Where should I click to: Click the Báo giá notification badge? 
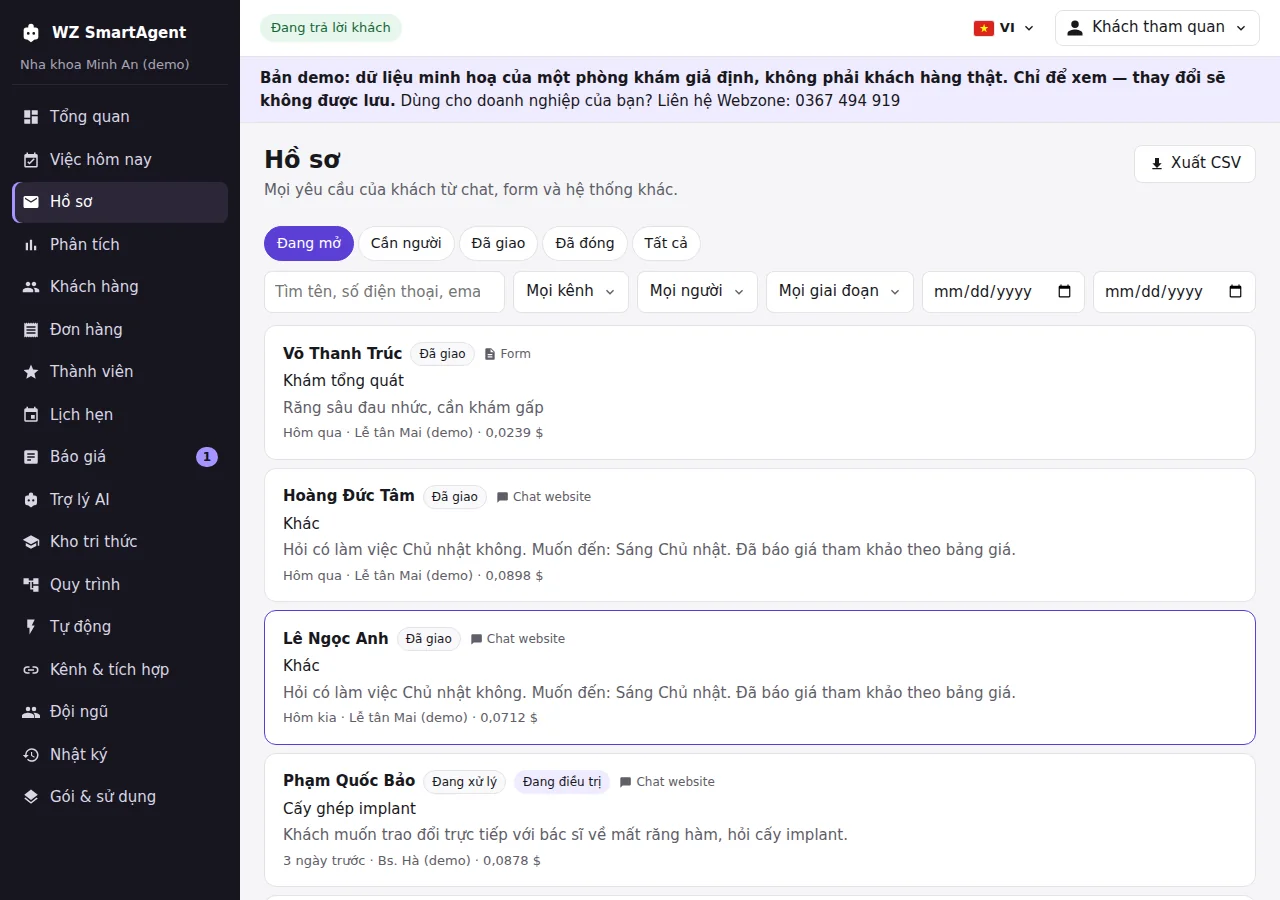(x=207, y=457)
